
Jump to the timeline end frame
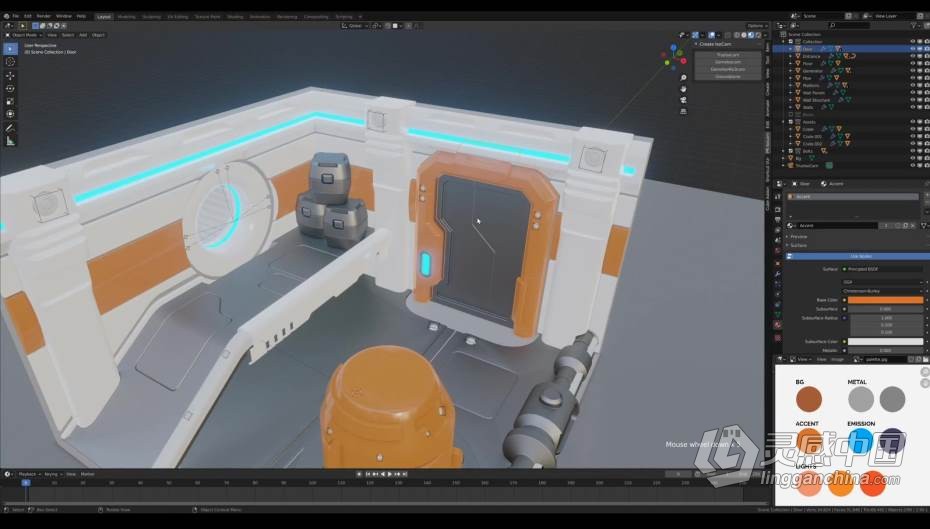click(x=405, y=474)
